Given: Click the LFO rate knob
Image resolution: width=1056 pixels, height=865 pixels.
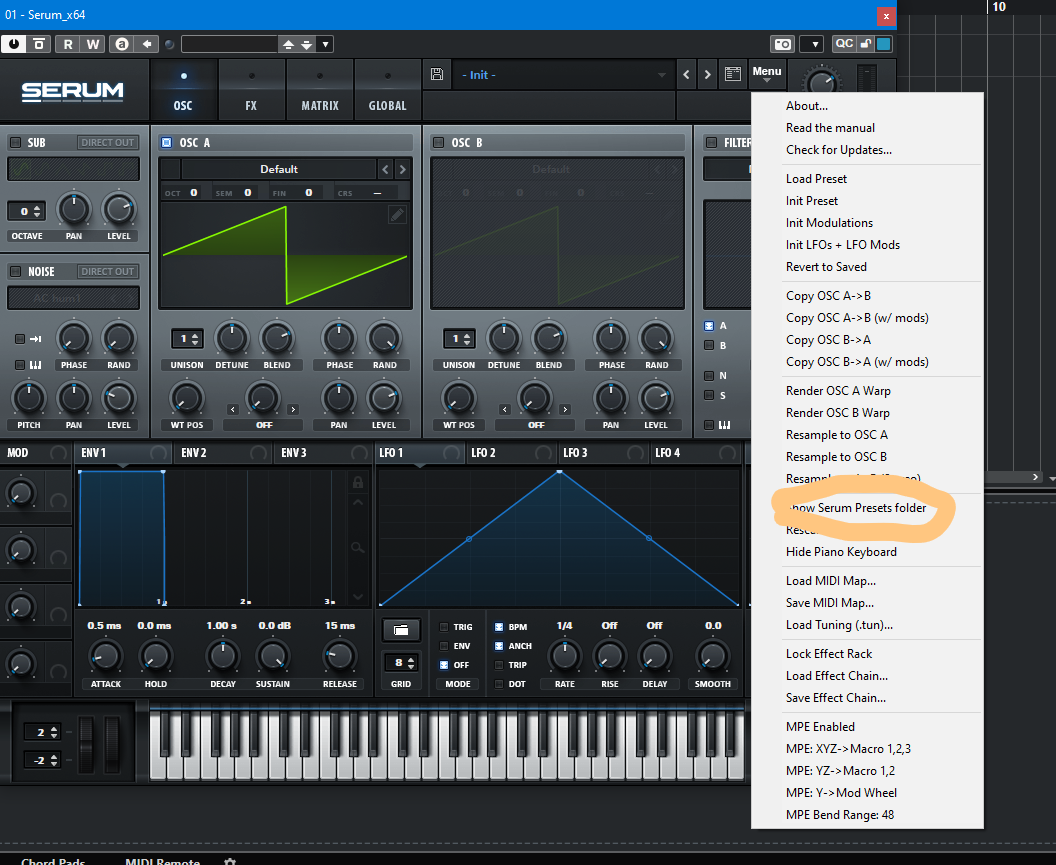Looking at the screenshot, I should (x=564, y=655).
